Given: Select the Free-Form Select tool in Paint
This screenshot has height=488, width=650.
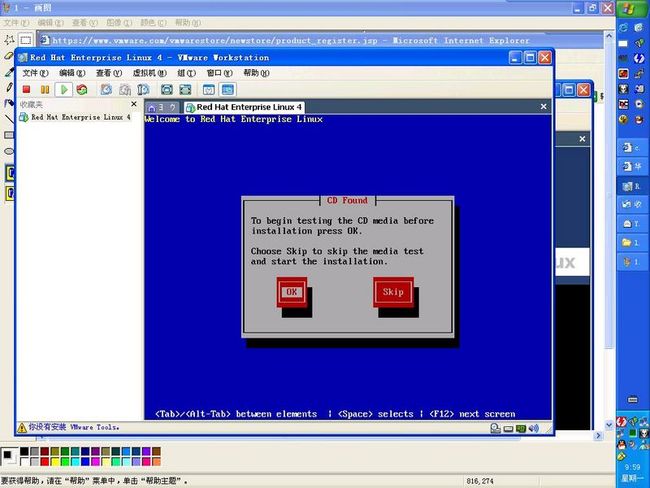Looking at the screenshot, I should point(9,40).
